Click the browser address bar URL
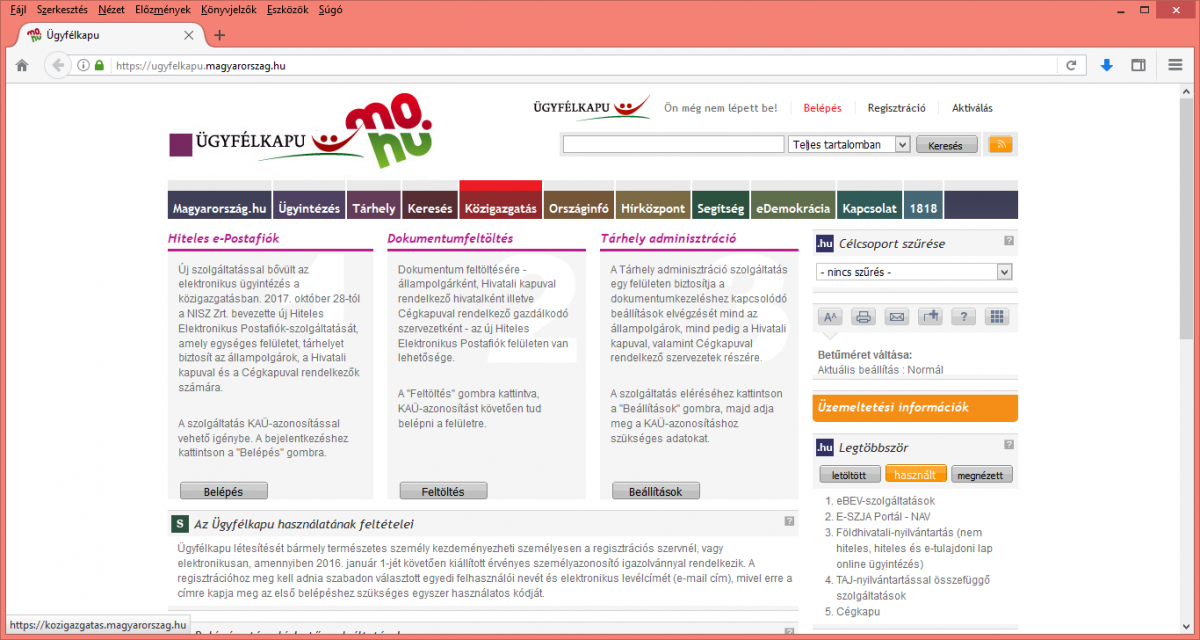Screen dimensions: 1200x640 201,66
